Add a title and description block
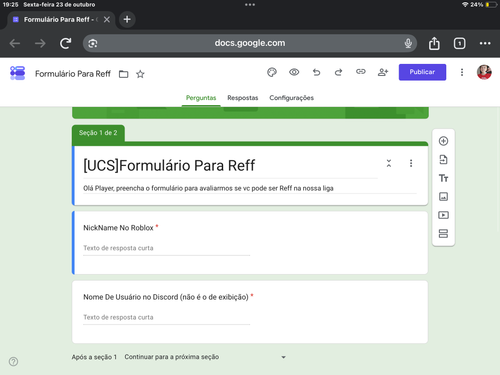This screenshot has width=500, height=375. pos(443,178)
